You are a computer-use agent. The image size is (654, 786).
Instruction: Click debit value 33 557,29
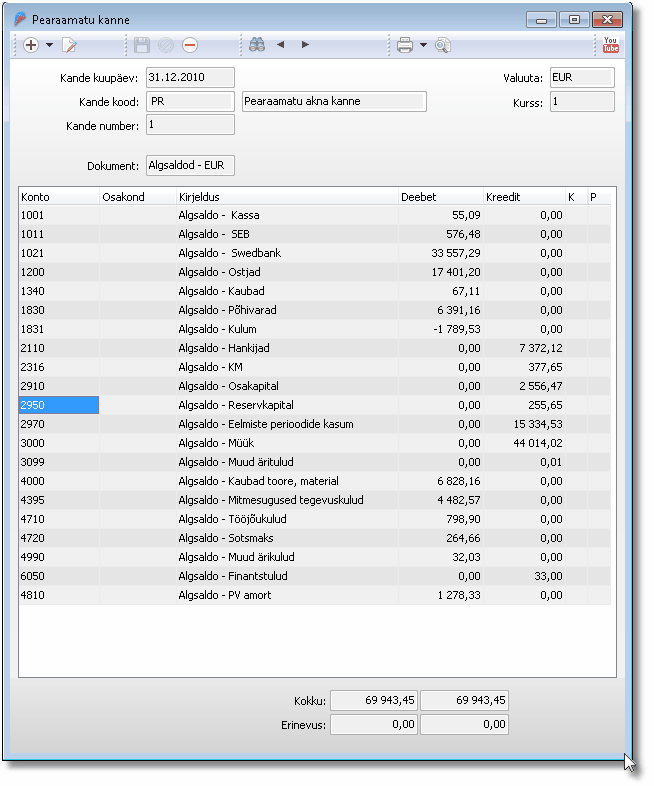coord(456,253)
